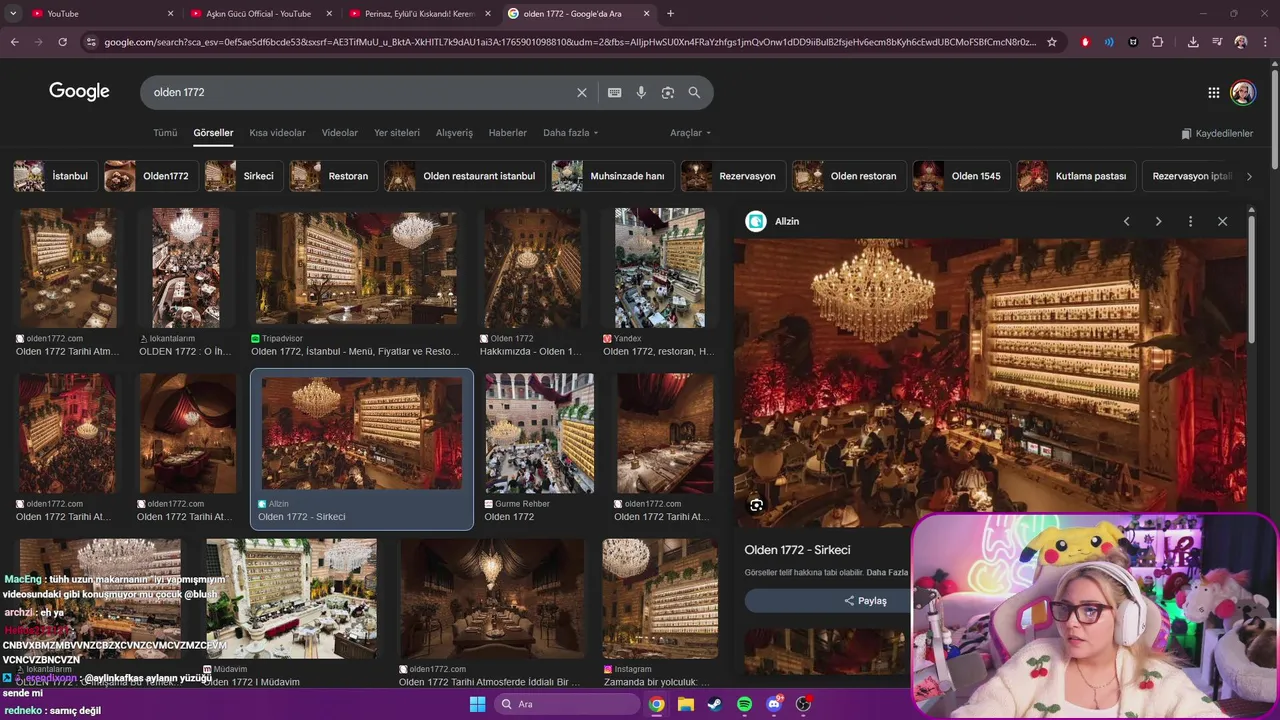
Task: Open Hakkımızda - Olden image result
Action: coord(531,283)
